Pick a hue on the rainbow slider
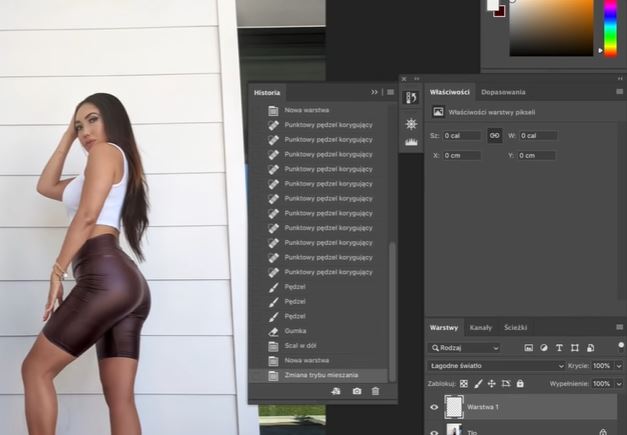Viewport: 627px width, 435px height. (610, 26)
